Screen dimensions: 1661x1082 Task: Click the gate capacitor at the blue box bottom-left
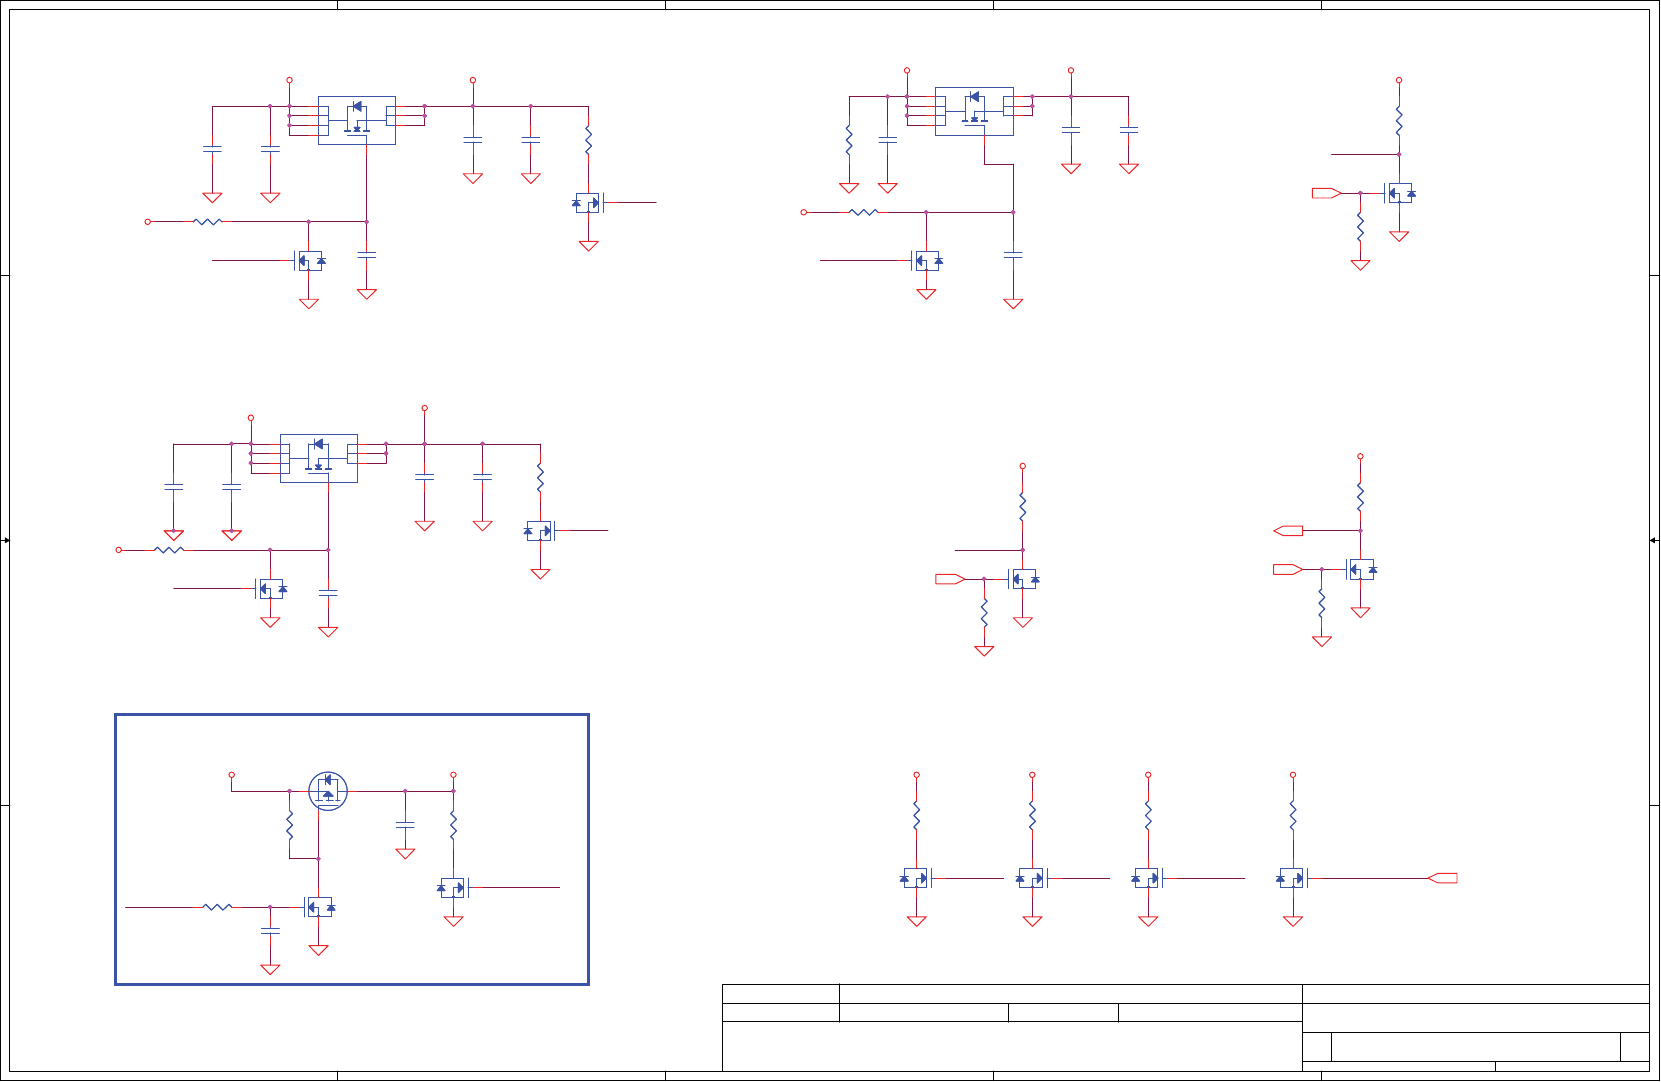tap(270, 930)
